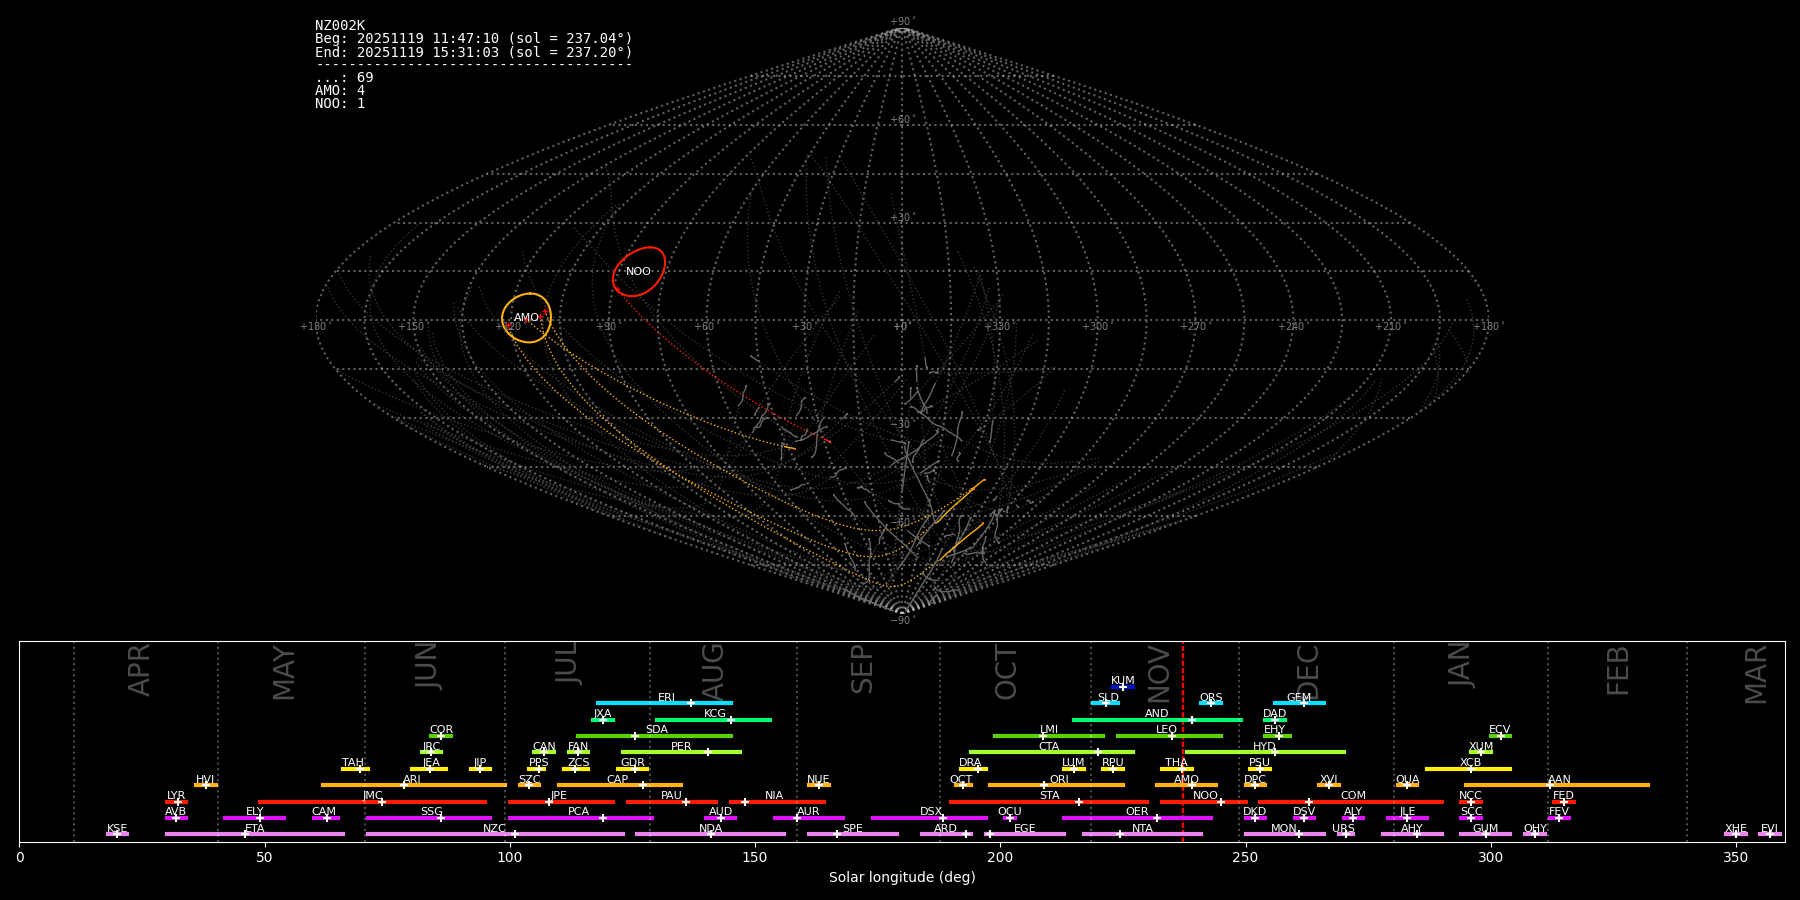1800x900 pixels.
Task: Click the XHE shower label
Action: pyautogui.click(x=1736, y=829)
